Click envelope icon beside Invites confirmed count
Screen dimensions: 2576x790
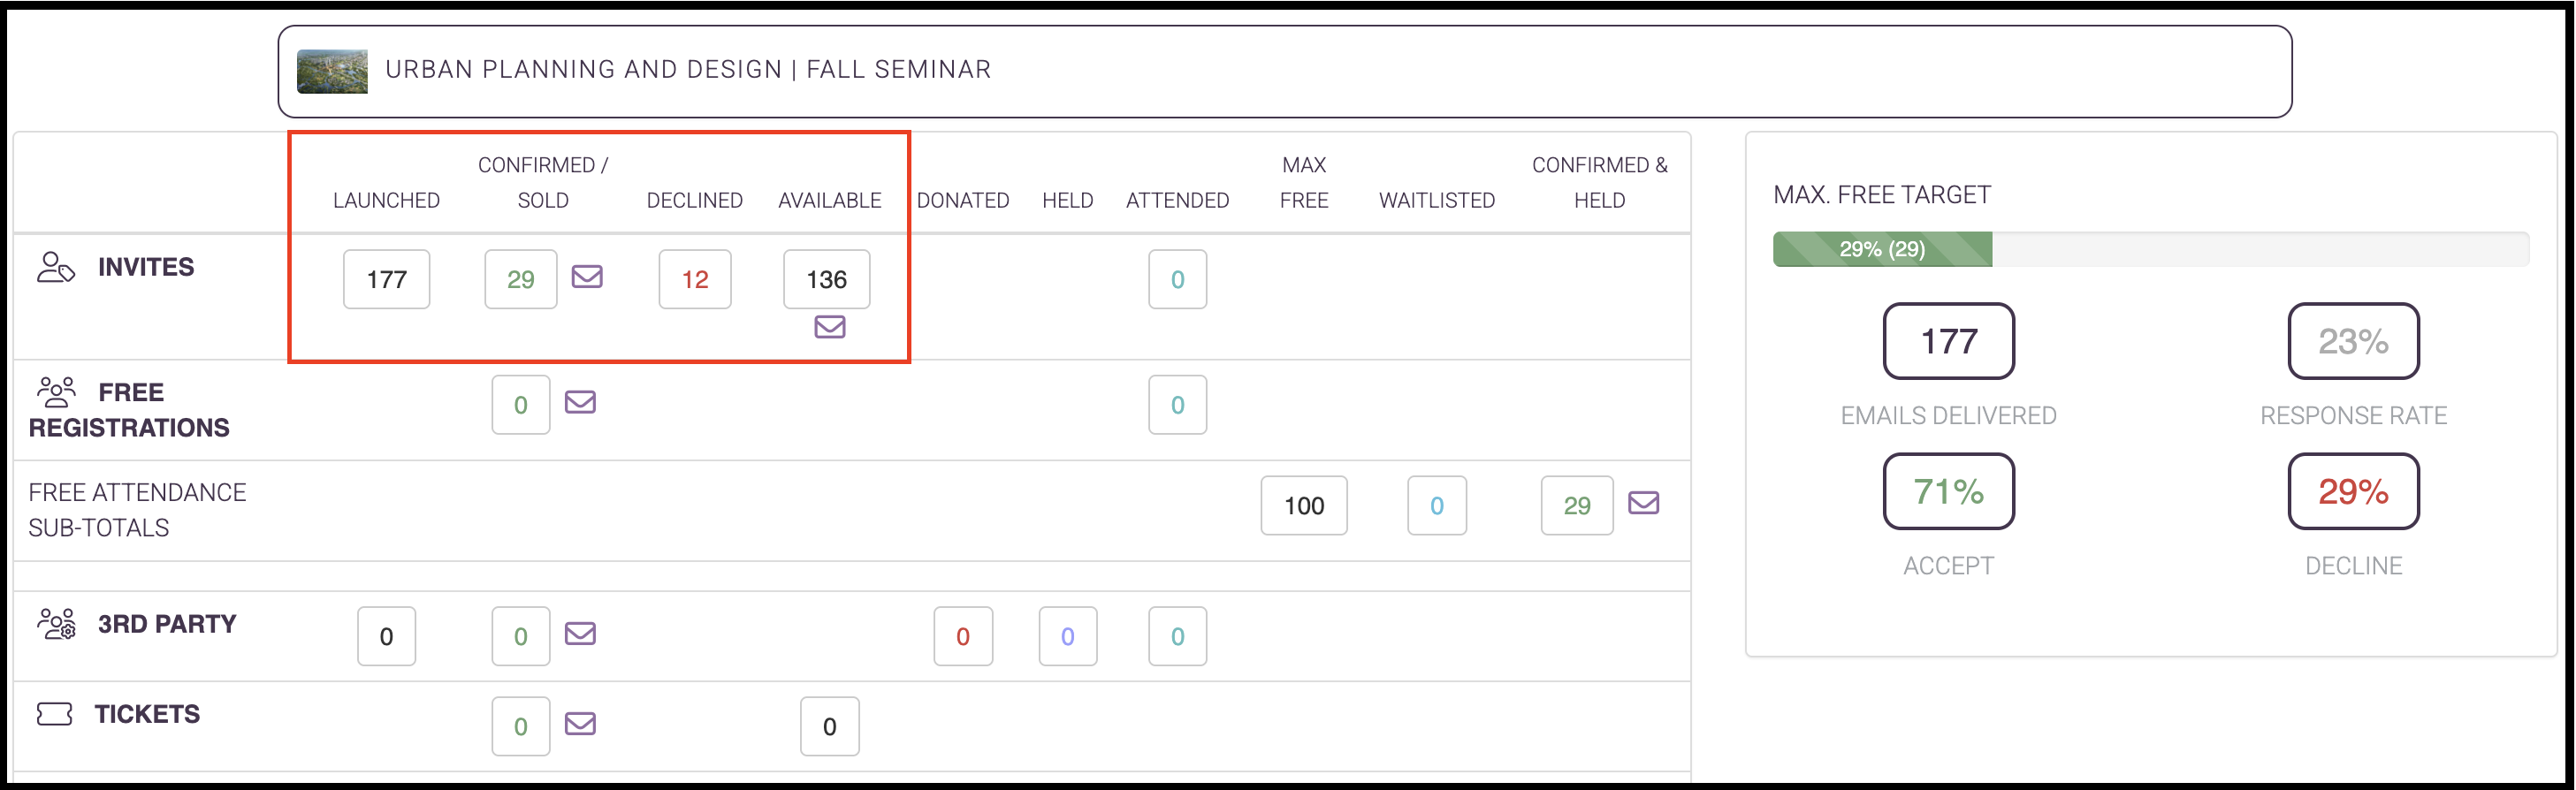coord(587,277)
